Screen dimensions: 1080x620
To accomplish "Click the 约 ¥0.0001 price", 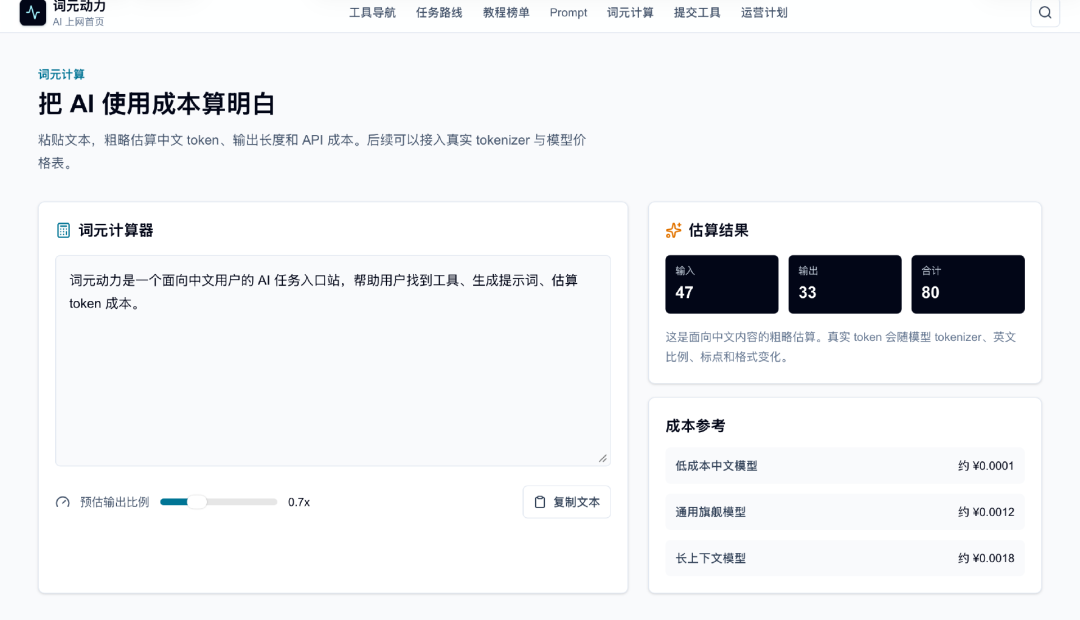I will point(986,466).
